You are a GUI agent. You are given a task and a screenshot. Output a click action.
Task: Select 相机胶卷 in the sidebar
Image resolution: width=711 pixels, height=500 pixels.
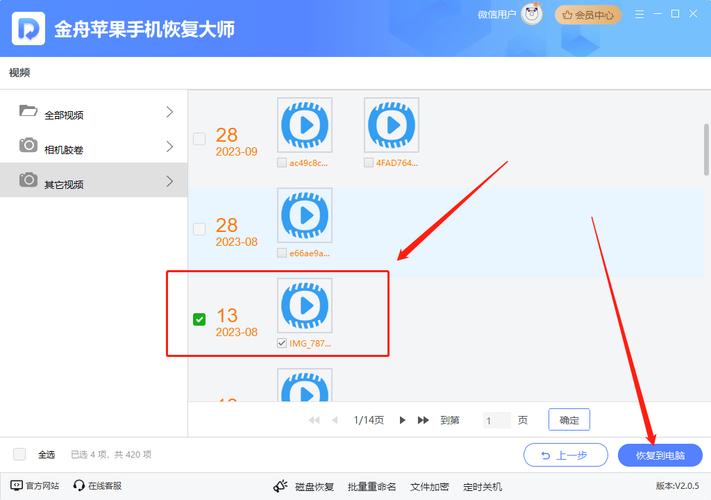coord(93,146)
